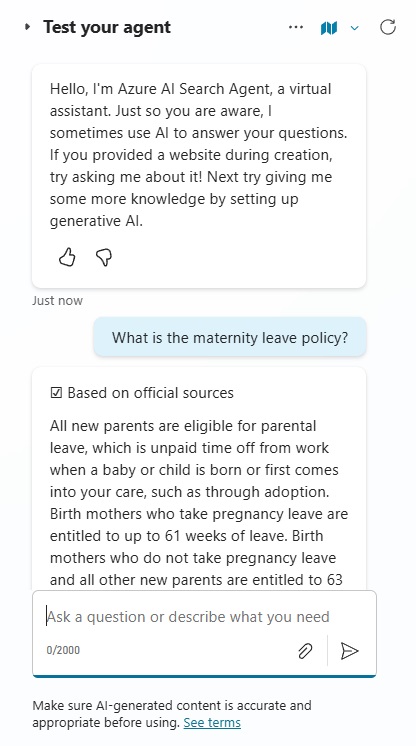Open the See terms link
Screen dimensions: 416x746
tap(212, 723)
